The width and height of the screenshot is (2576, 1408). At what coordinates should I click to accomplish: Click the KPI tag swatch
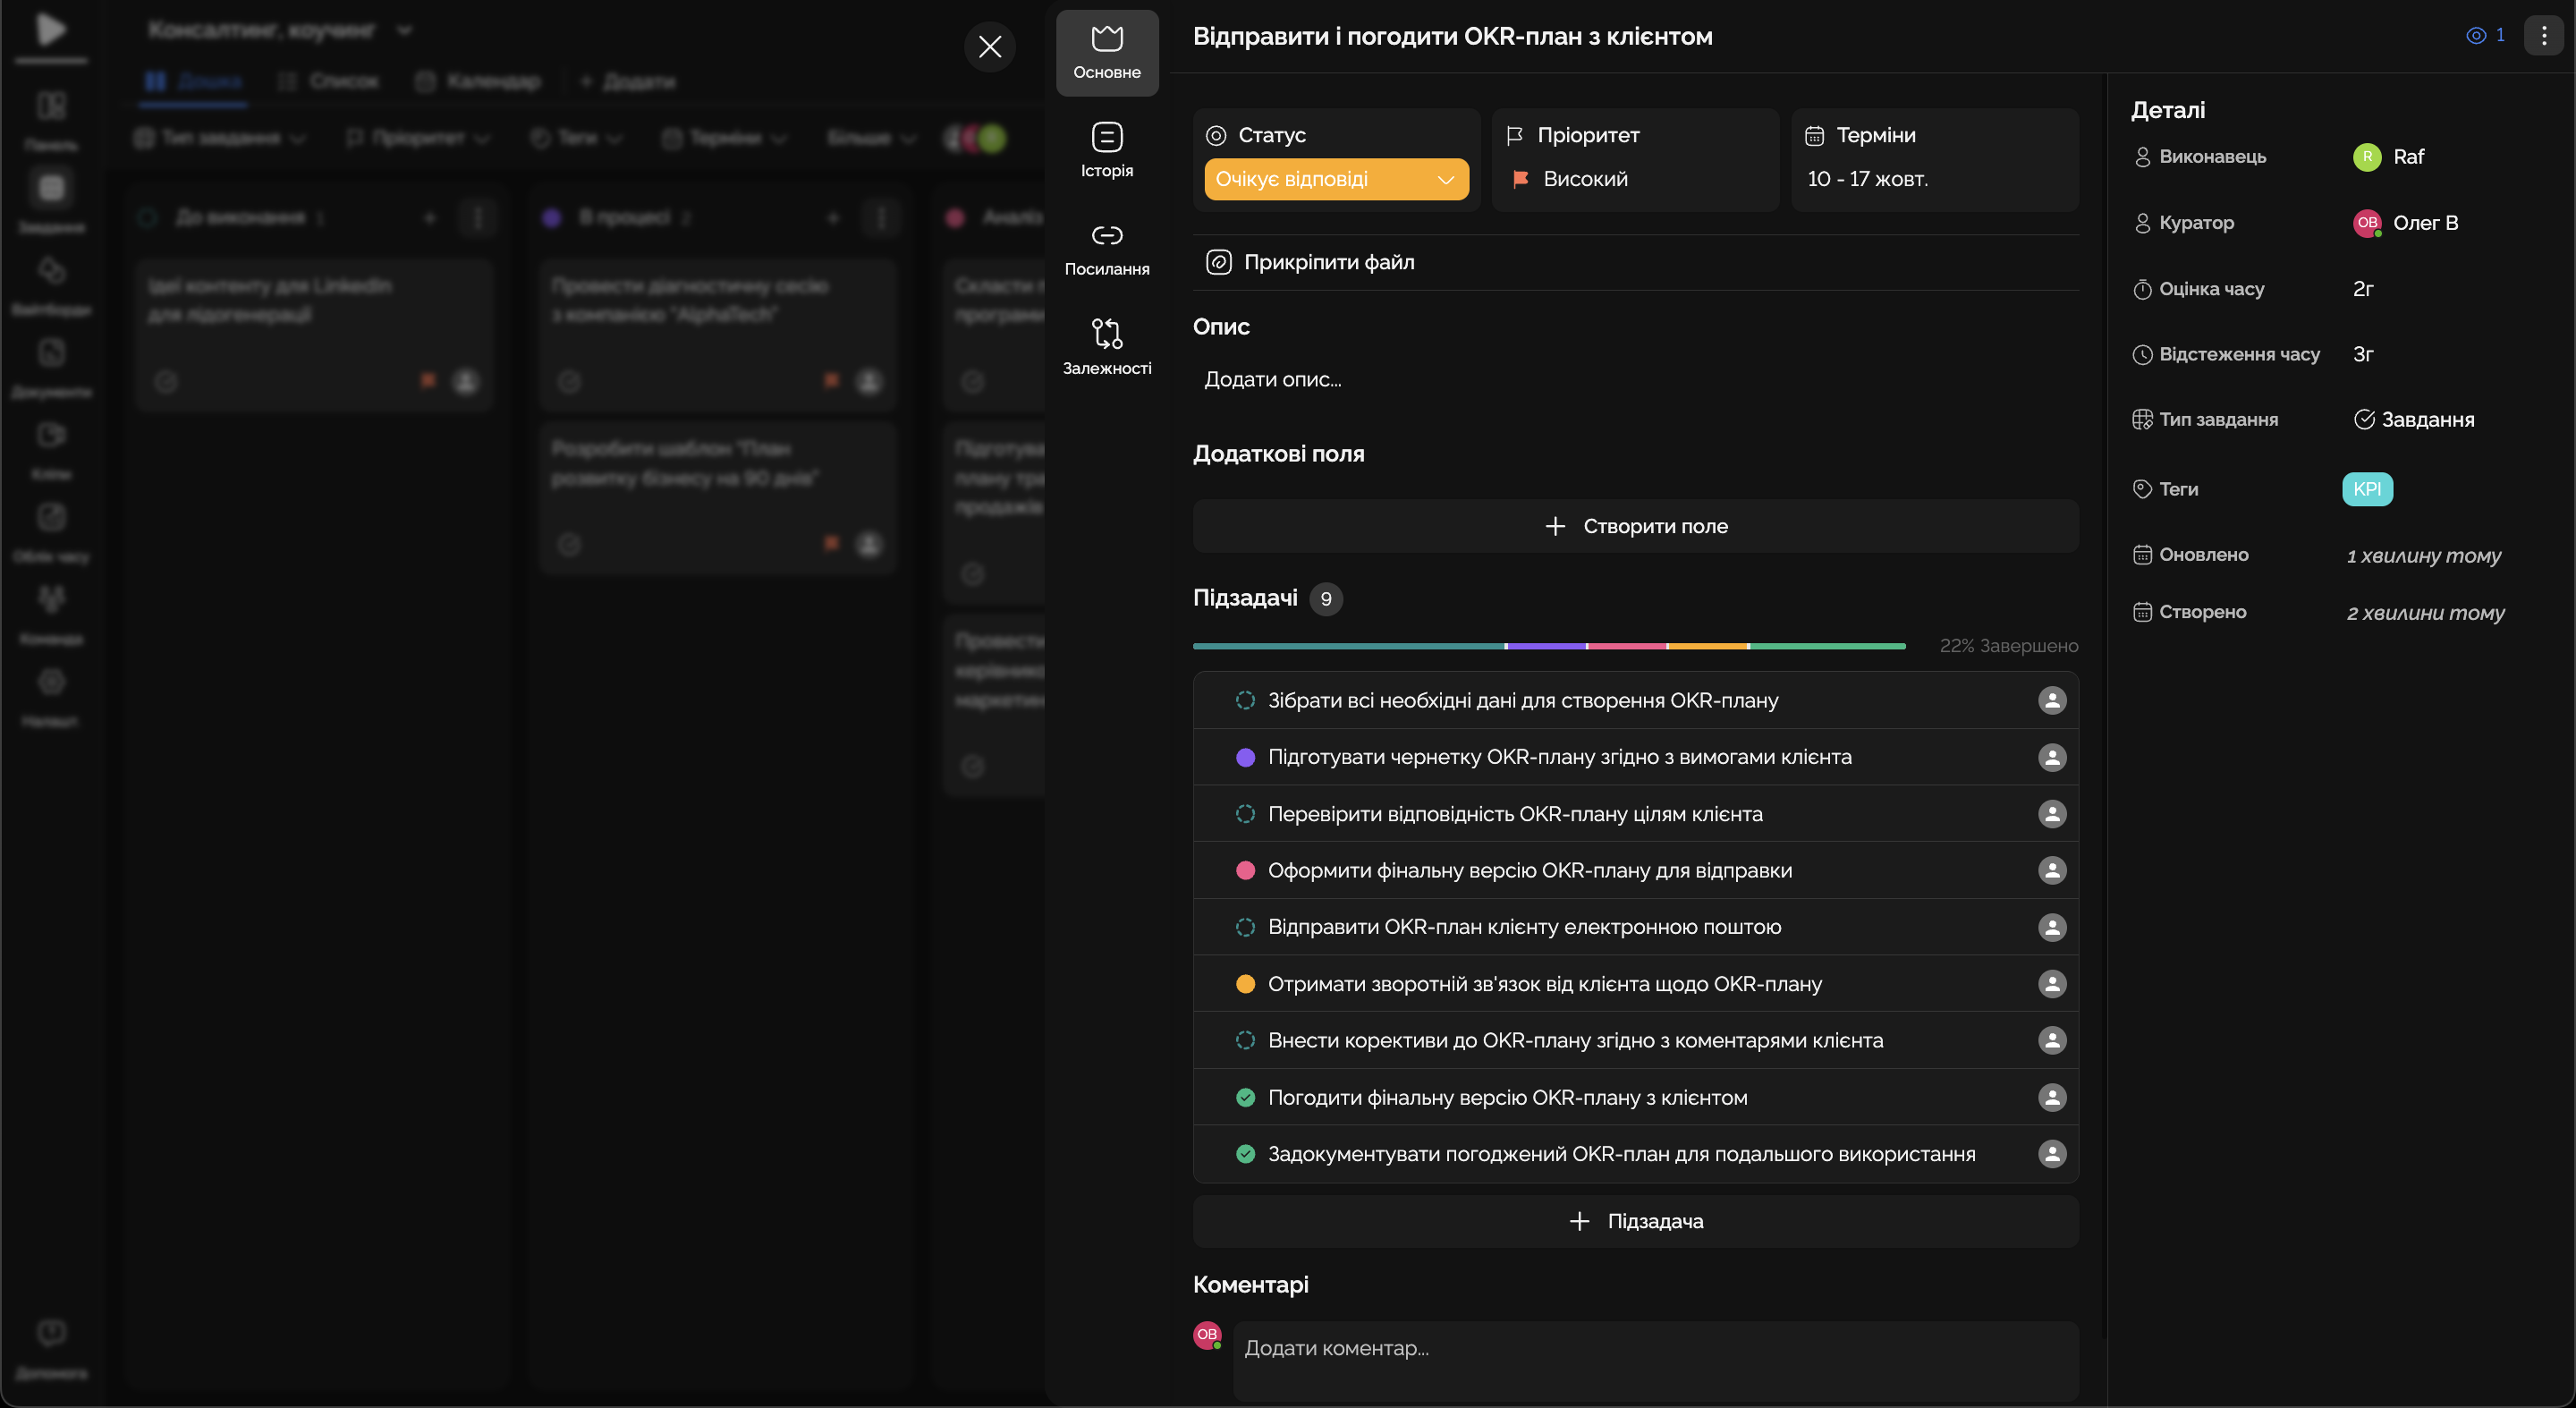click(x=2366, y=490)
